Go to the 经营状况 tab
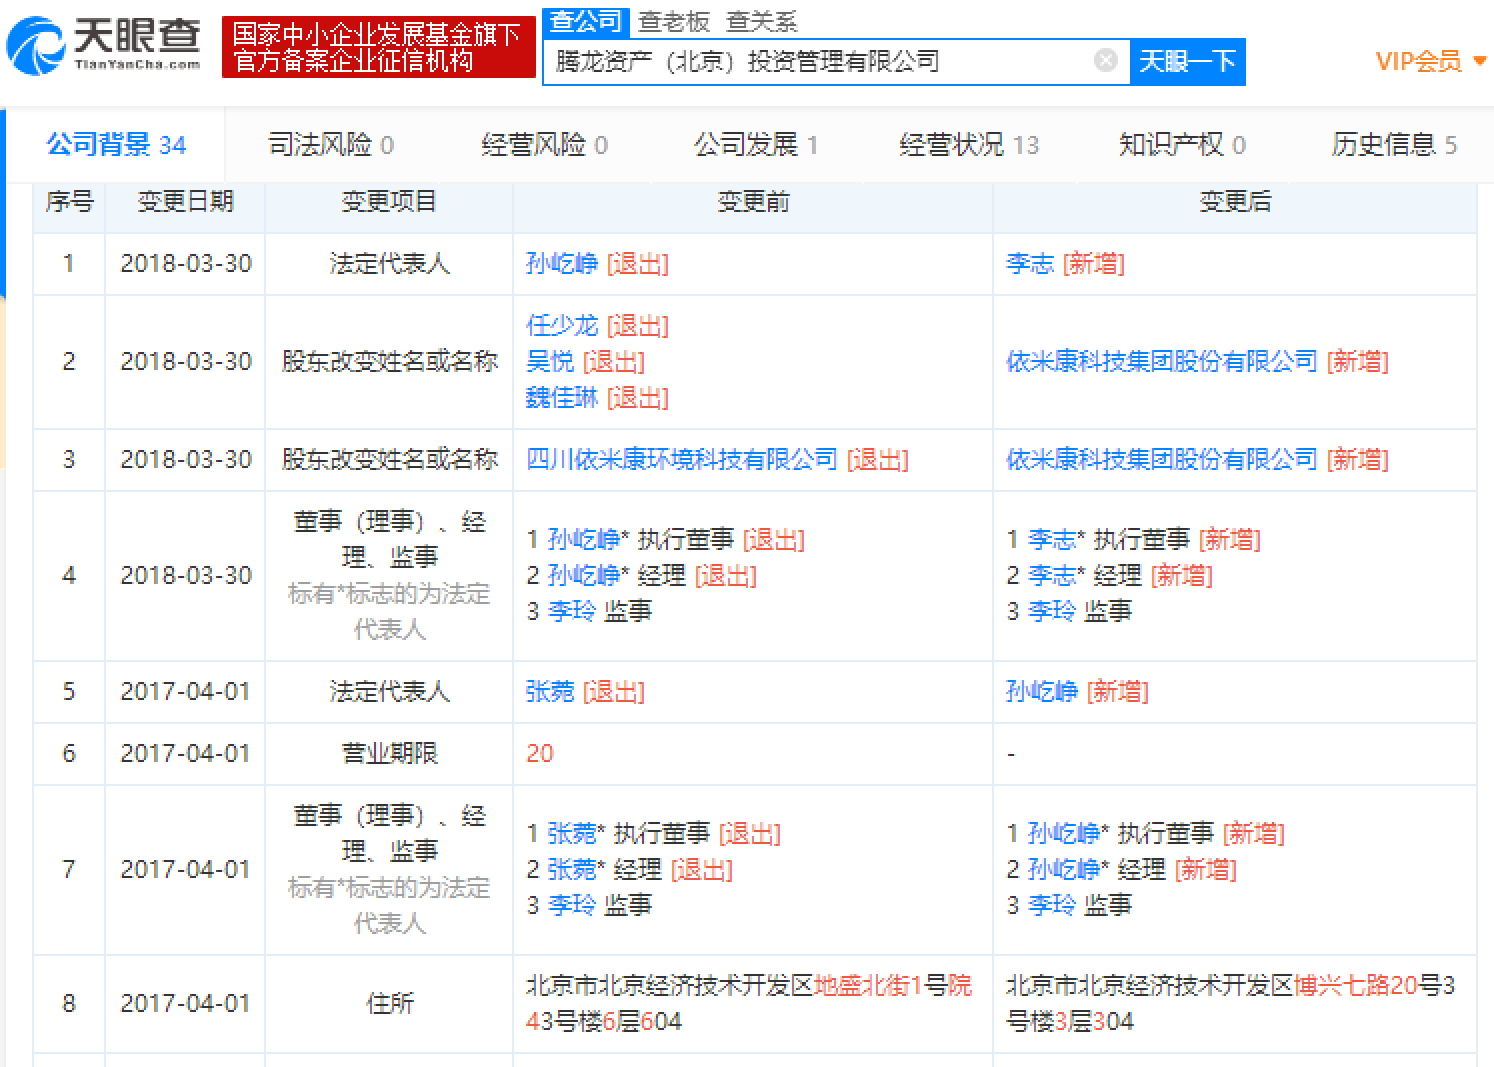The width and height of the screenshot is (1494, 1067). coord(969,145)
